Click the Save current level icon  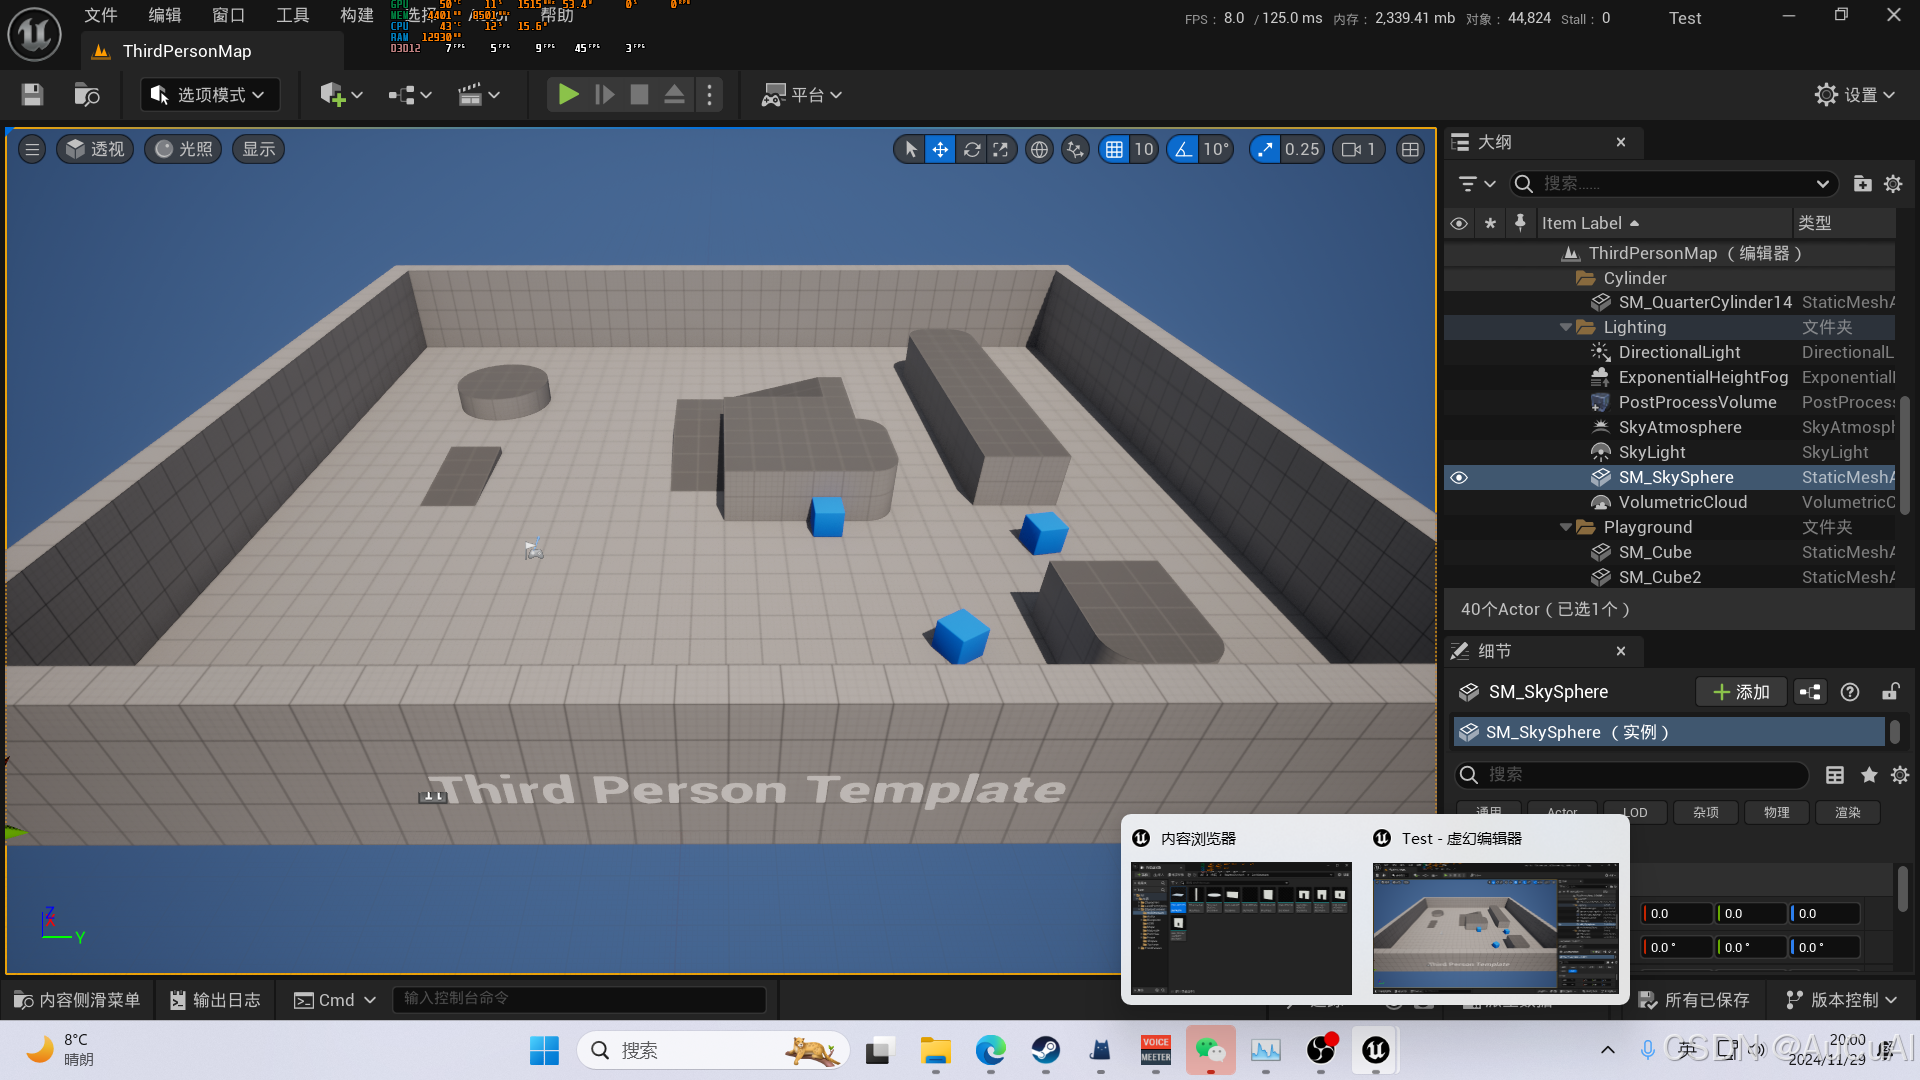[x=32, y=95]
